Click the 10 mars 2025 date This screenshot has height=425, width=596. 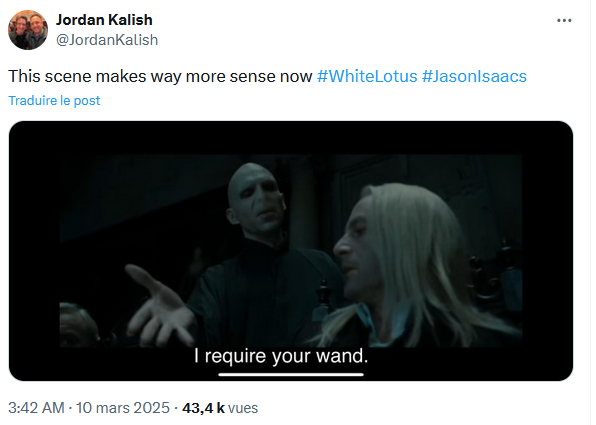[123, 408]
